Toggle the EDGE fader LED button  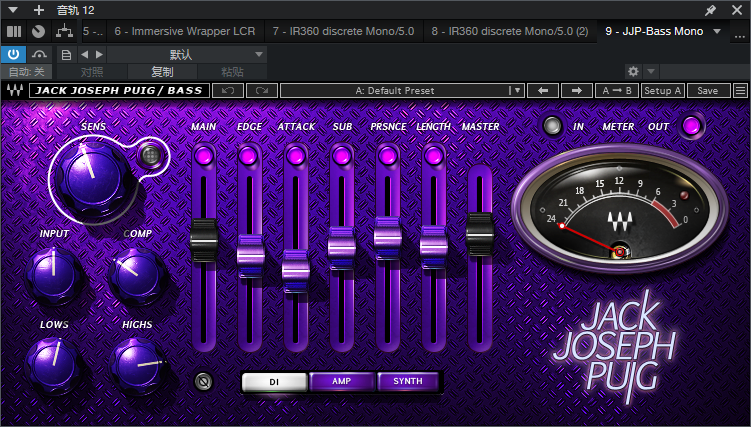(248, 156)
